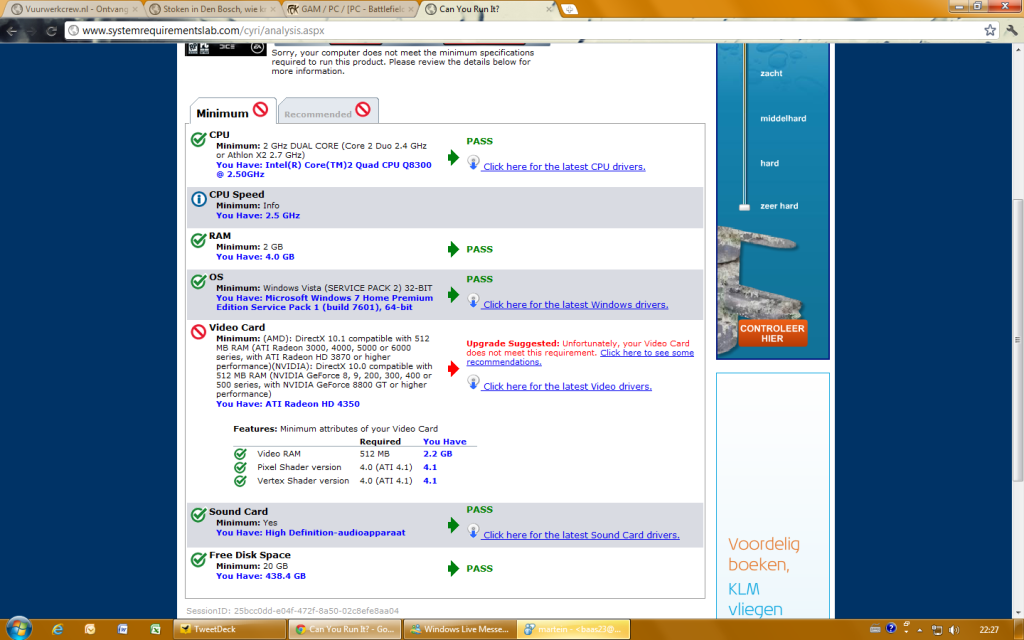The image size is (1024, 640).
Task: Switch to the Vuurwerkcrew.nl browser tab
Action: point(74,9)
